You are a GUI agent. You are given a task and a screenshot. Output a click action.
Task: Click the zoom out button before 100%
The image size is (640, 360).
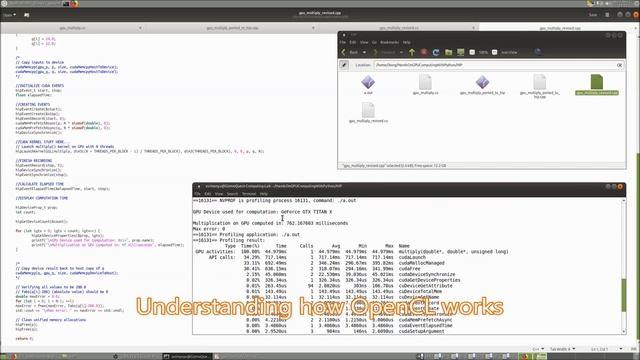(472, 52)
